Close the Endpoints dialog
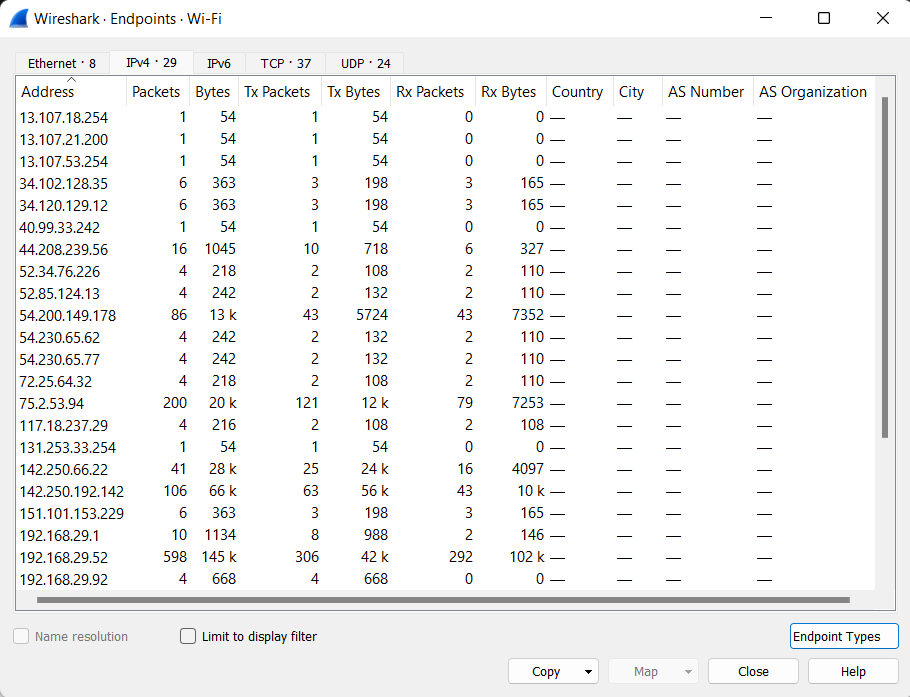The height and width of the screenshot is (697, 910). (x=753, y=671)
